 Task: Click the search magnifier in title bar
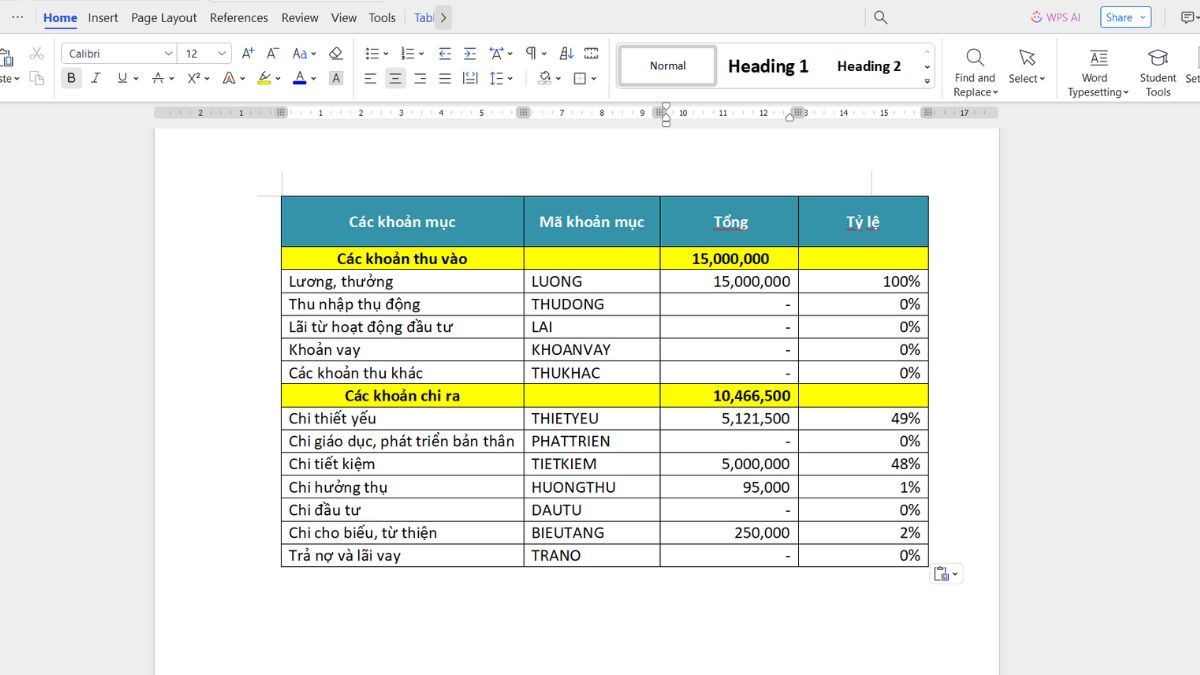[881, 17]
